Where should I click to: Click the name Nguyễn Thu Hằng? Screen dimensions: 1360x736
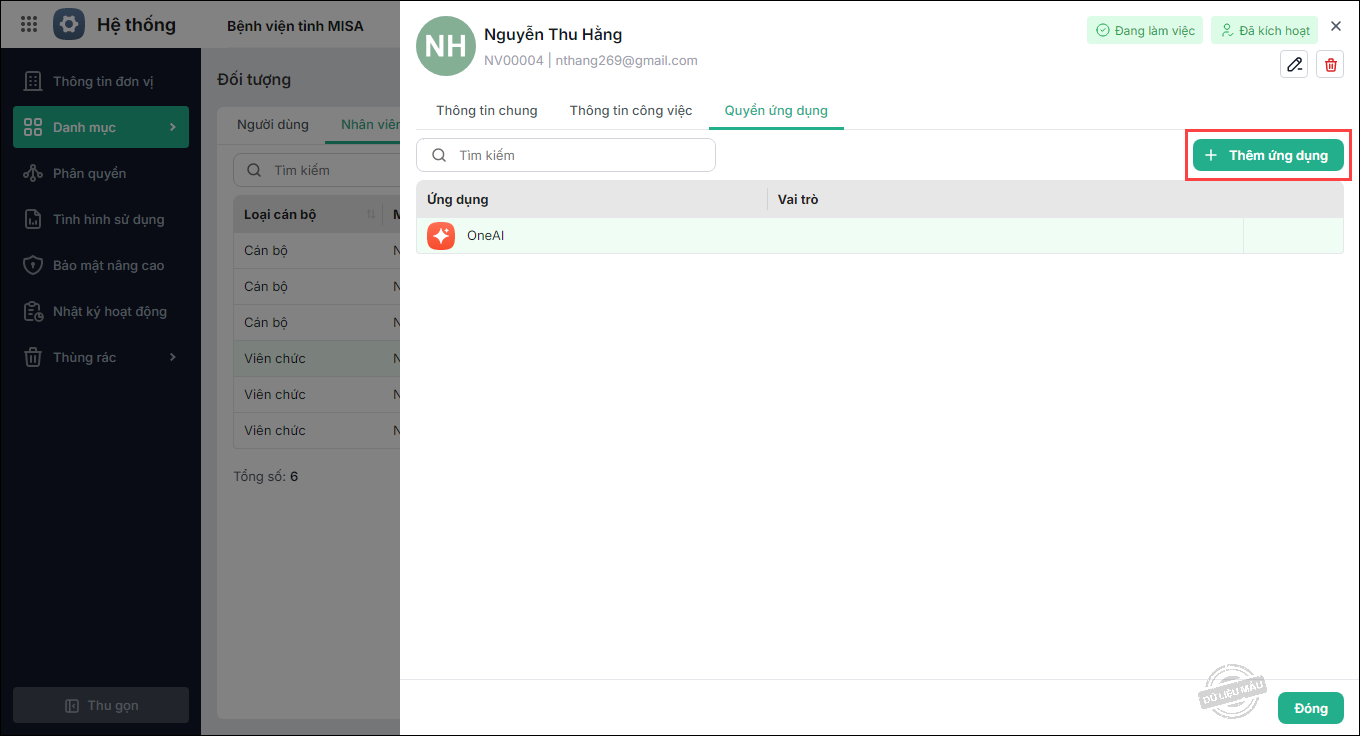(553, 34)
